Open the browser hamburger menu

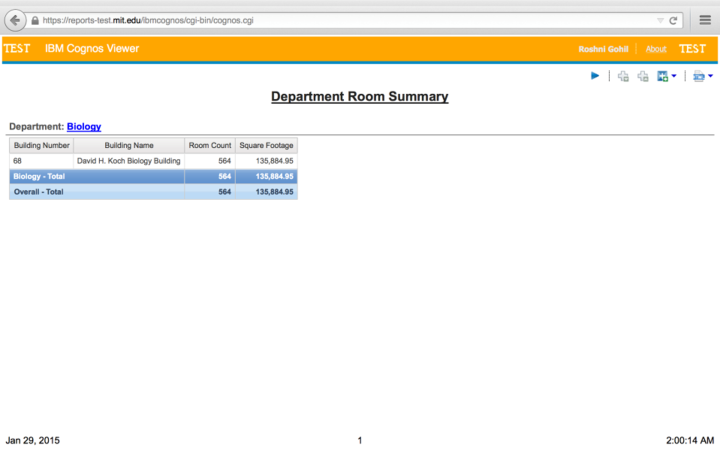coord(705,20)
